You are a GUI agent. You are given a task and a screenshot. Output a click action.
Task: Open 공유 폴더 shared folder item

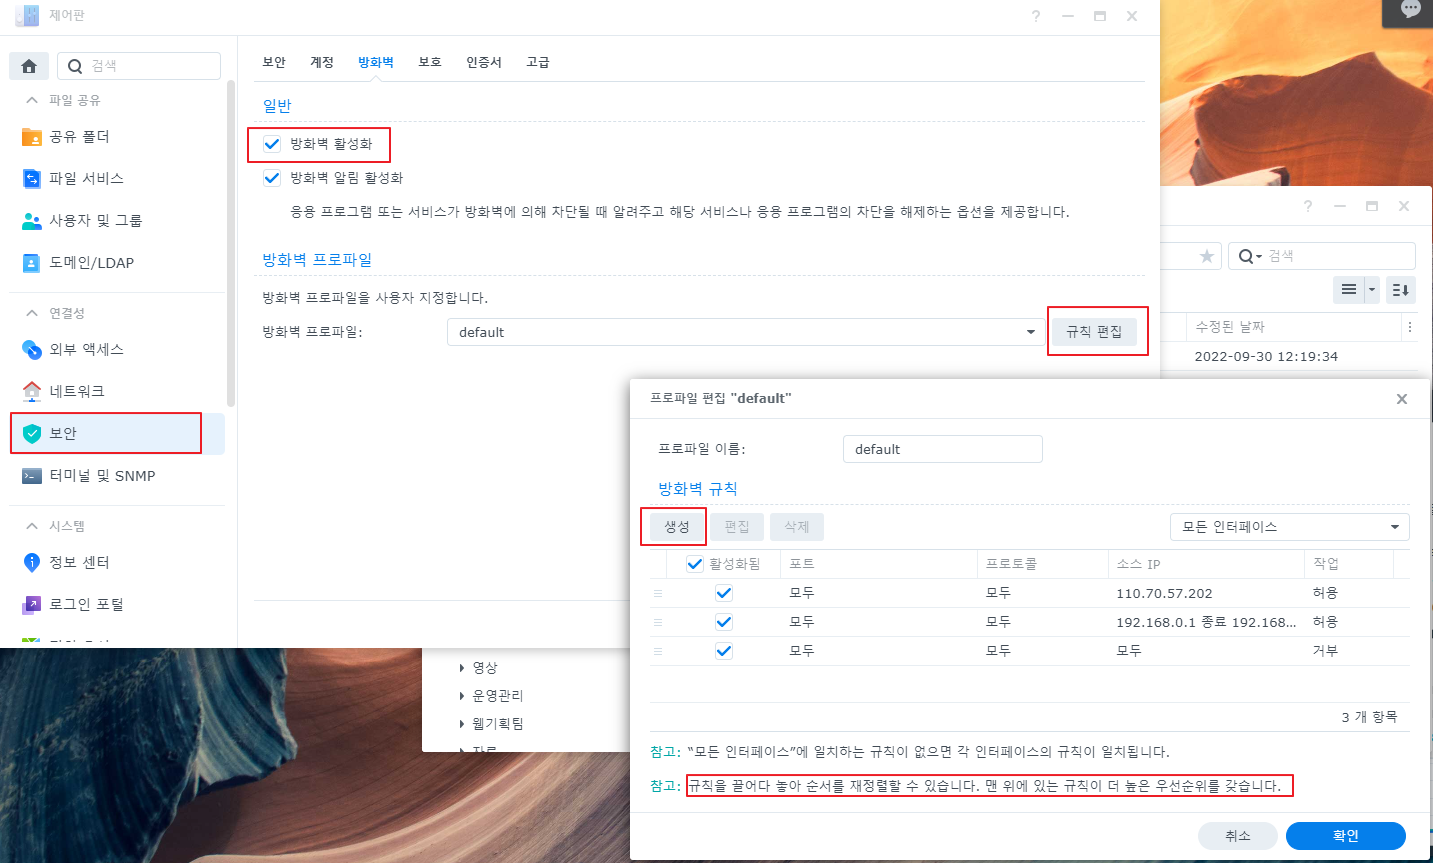tap(117, 137)
